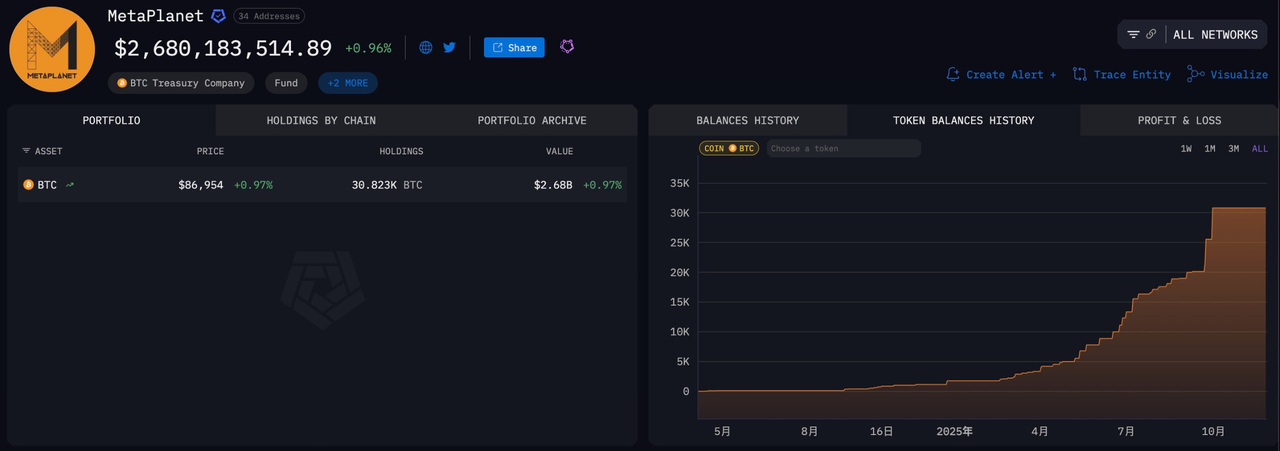Open the Profit & Loss tab

1179,120
